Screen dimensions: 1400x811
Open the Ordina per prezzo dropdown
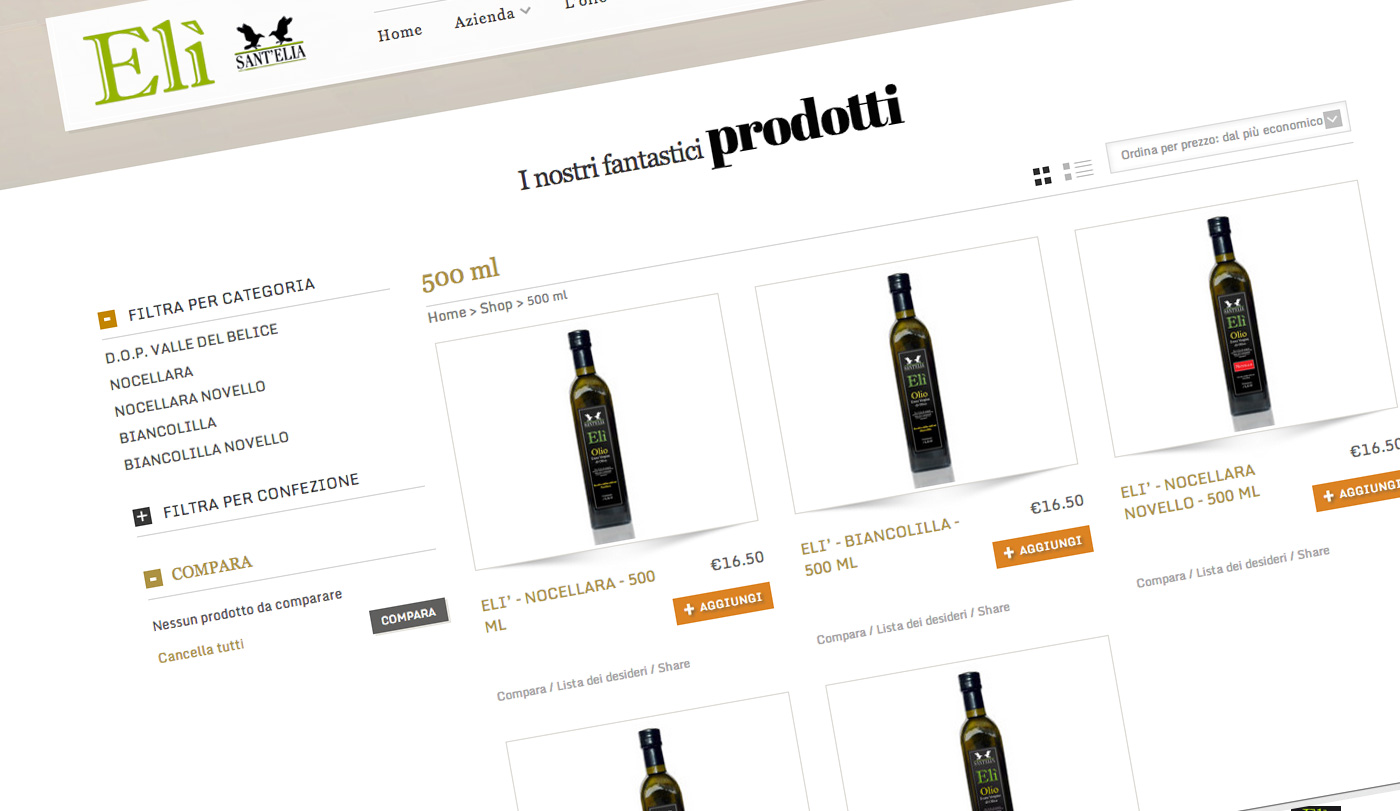coord(1228,137)
